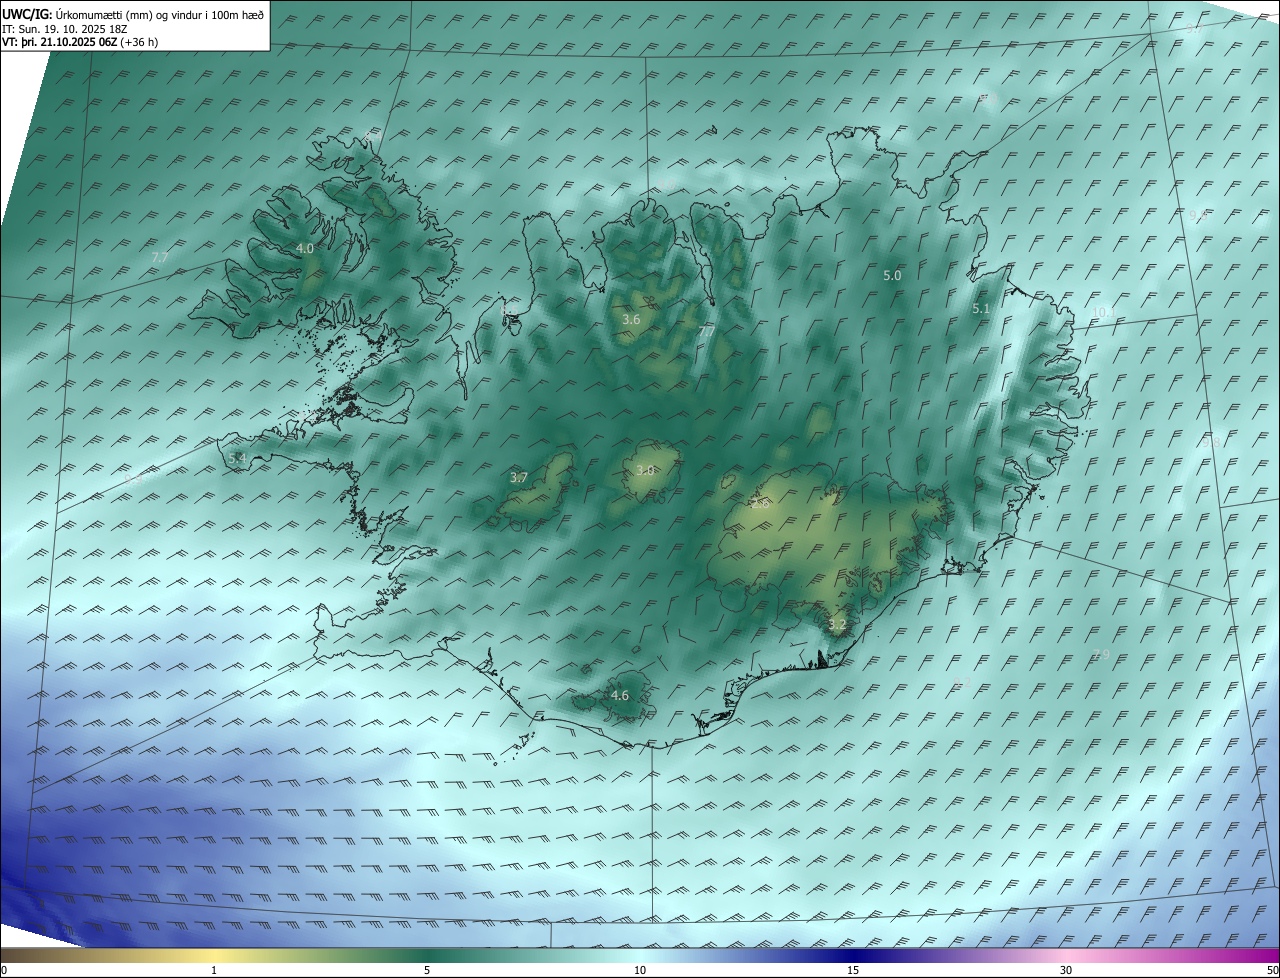1280x978 pixels.
Task: Click the 4.6 value on the southern glacier
Action: (620, 695)
